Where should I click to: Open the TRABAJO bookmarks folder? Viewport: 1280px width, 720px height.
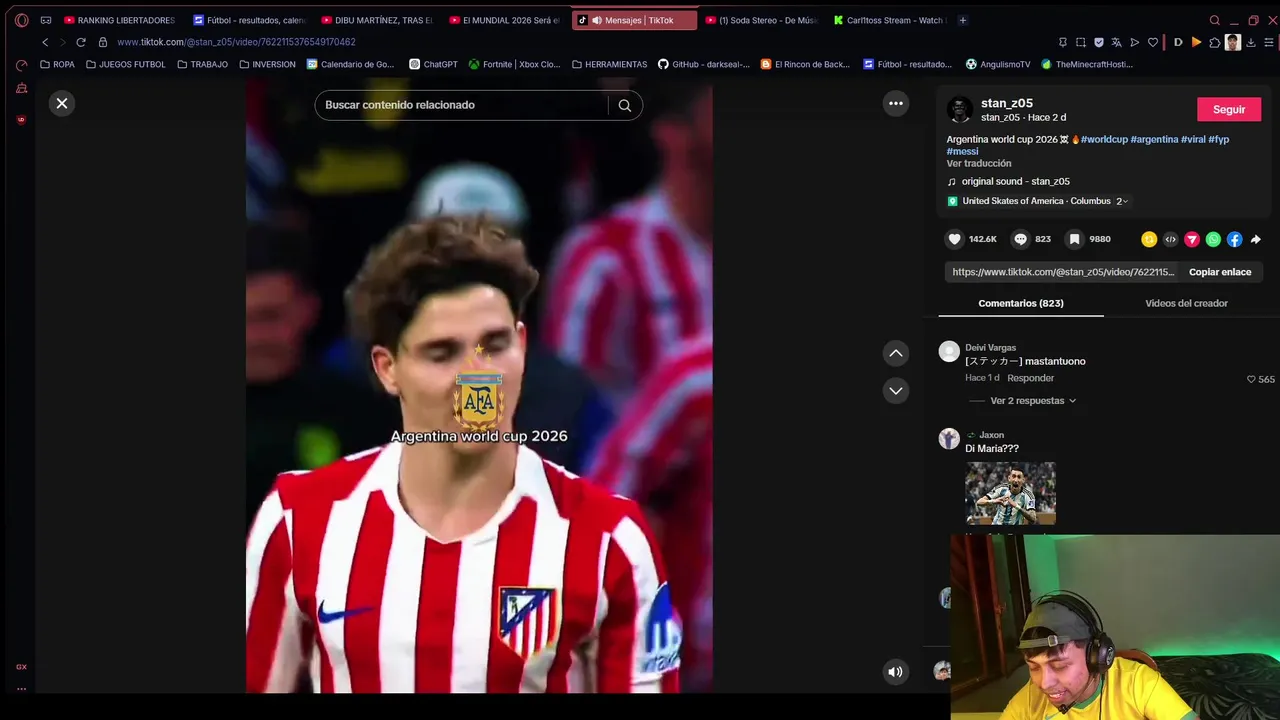(x=202, y=64)
